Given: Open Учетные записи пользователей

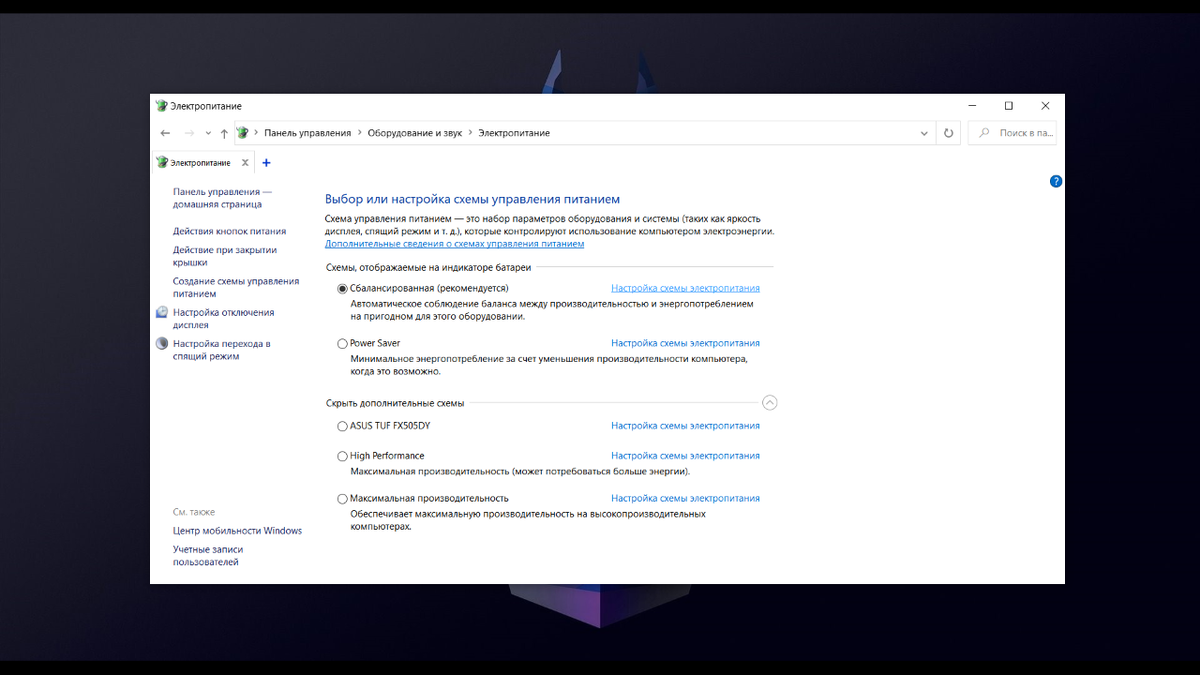Looking at the screenshot, I should [208, 556].
